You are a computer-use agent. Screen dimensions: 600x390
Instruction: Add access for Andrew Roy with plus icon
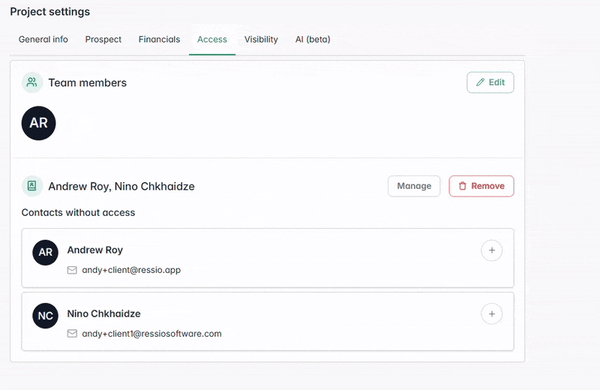[492, 250]
